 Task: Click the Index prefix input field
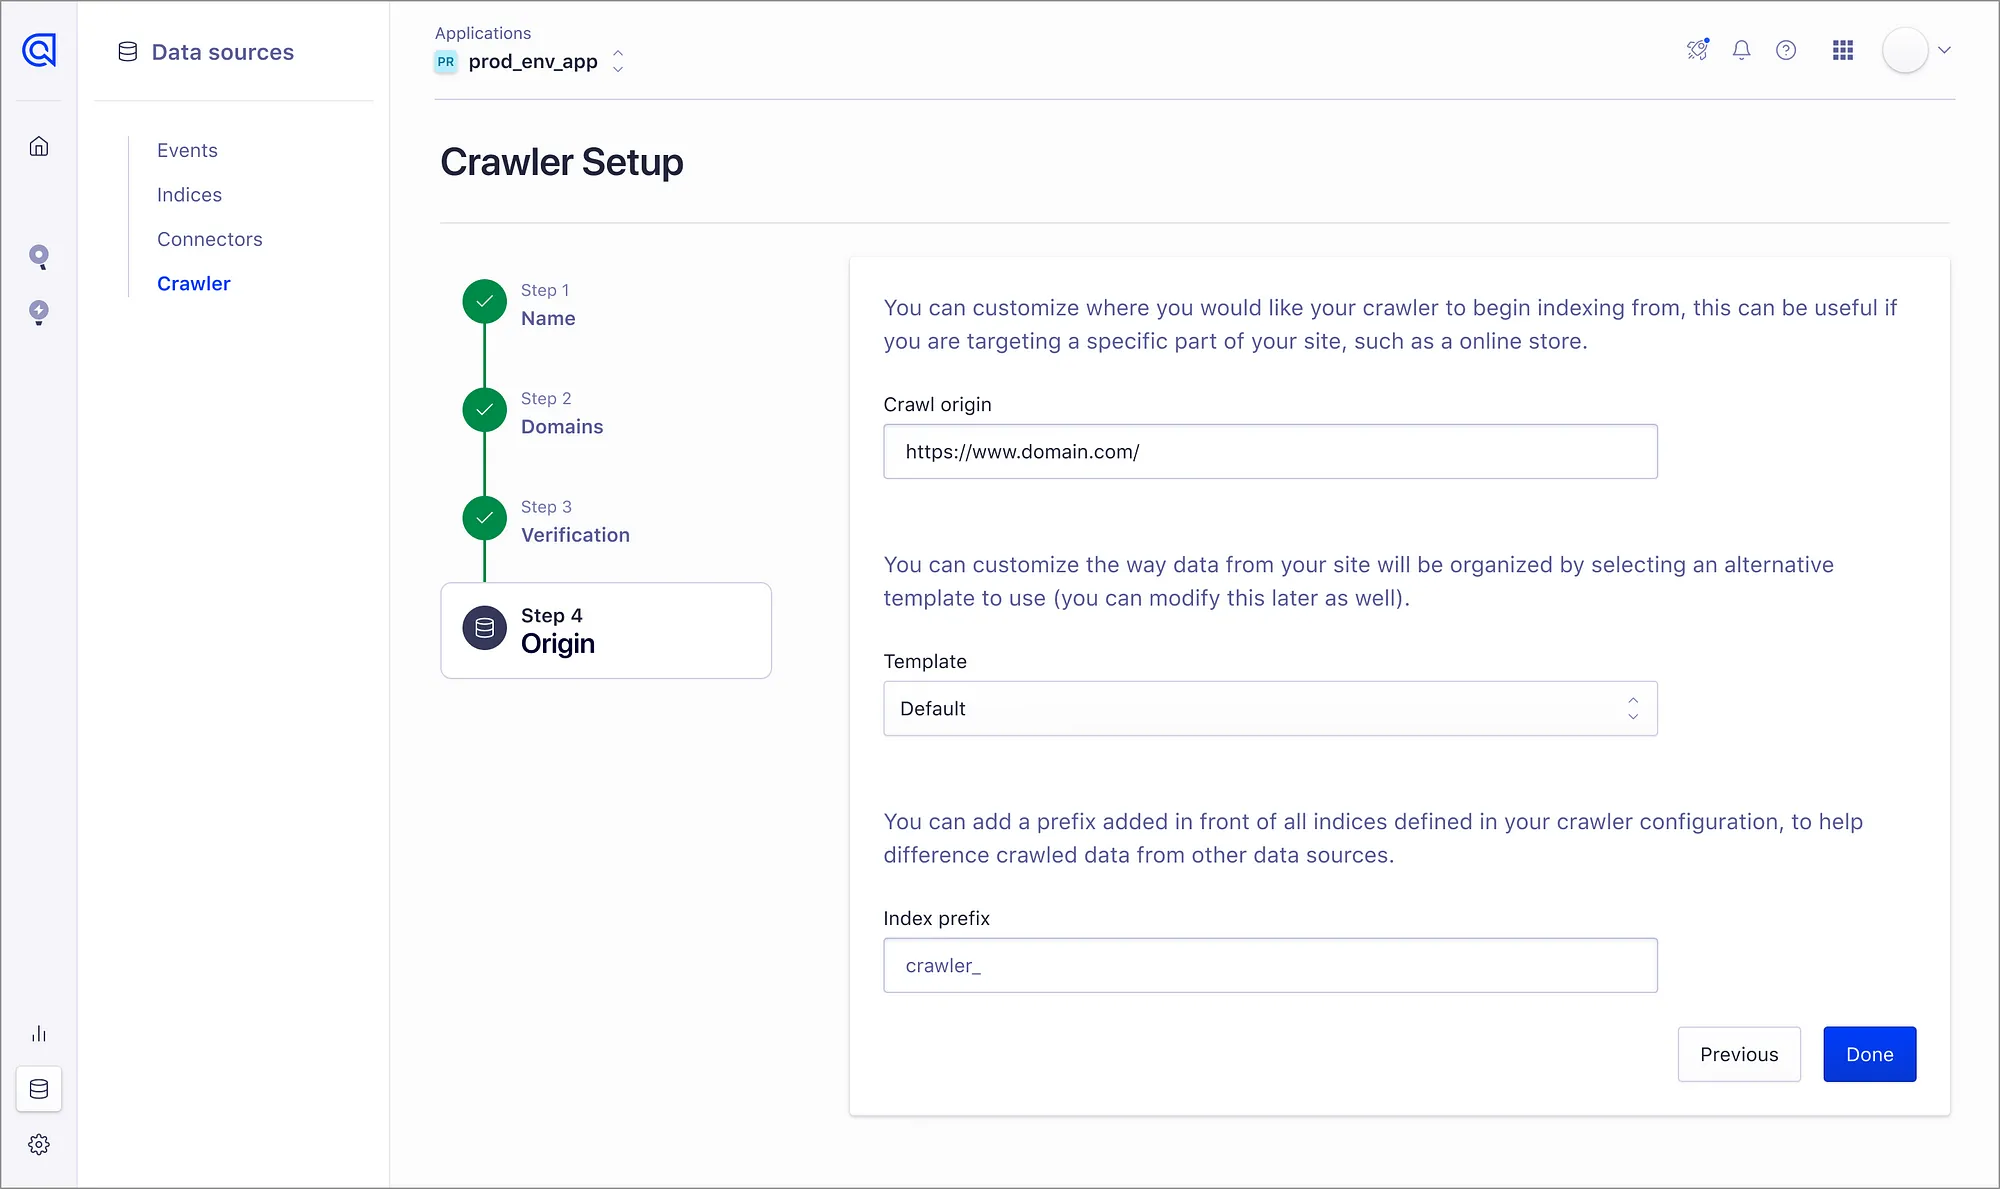click(1269, 965)
